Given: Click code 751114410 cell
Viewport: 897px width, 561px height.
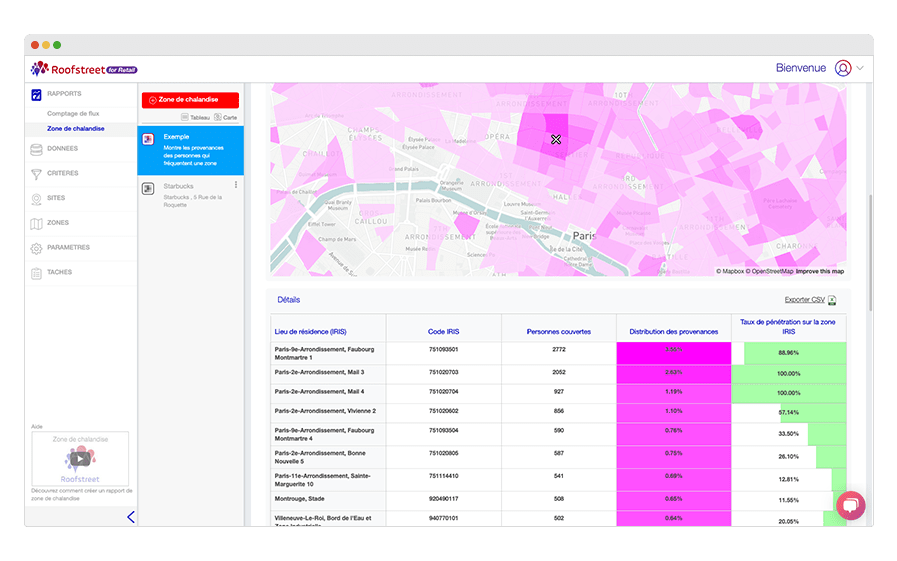Looking at the screenshot, I should point(444,476).
